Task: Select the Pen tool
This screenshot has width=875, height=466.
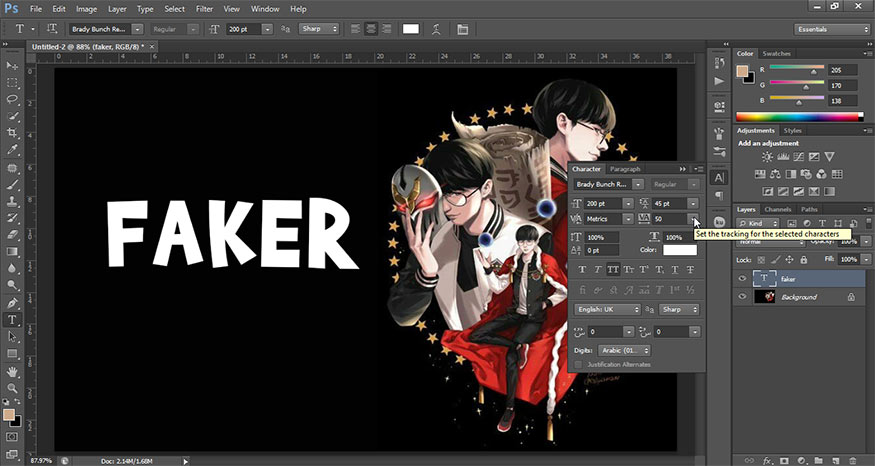Action: [12, 303]
